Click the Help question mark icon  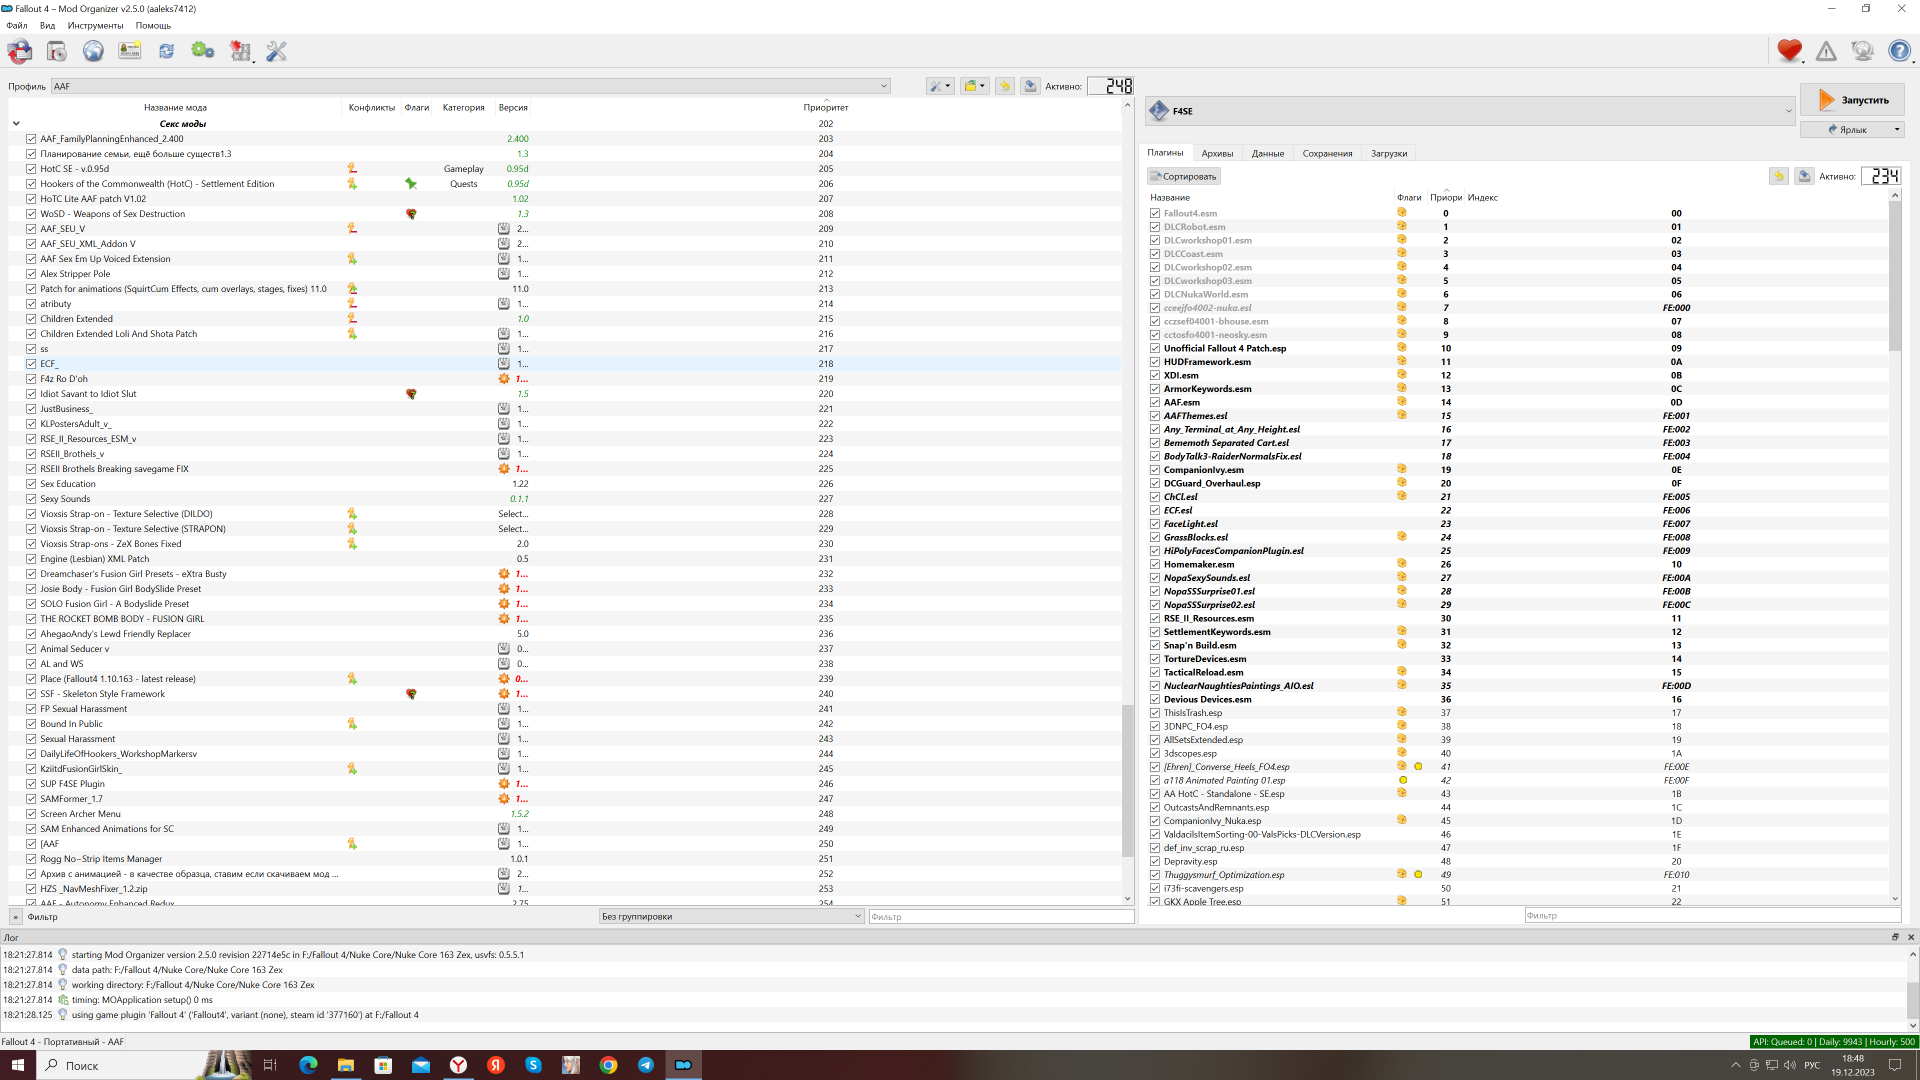tap(1899, 51)
